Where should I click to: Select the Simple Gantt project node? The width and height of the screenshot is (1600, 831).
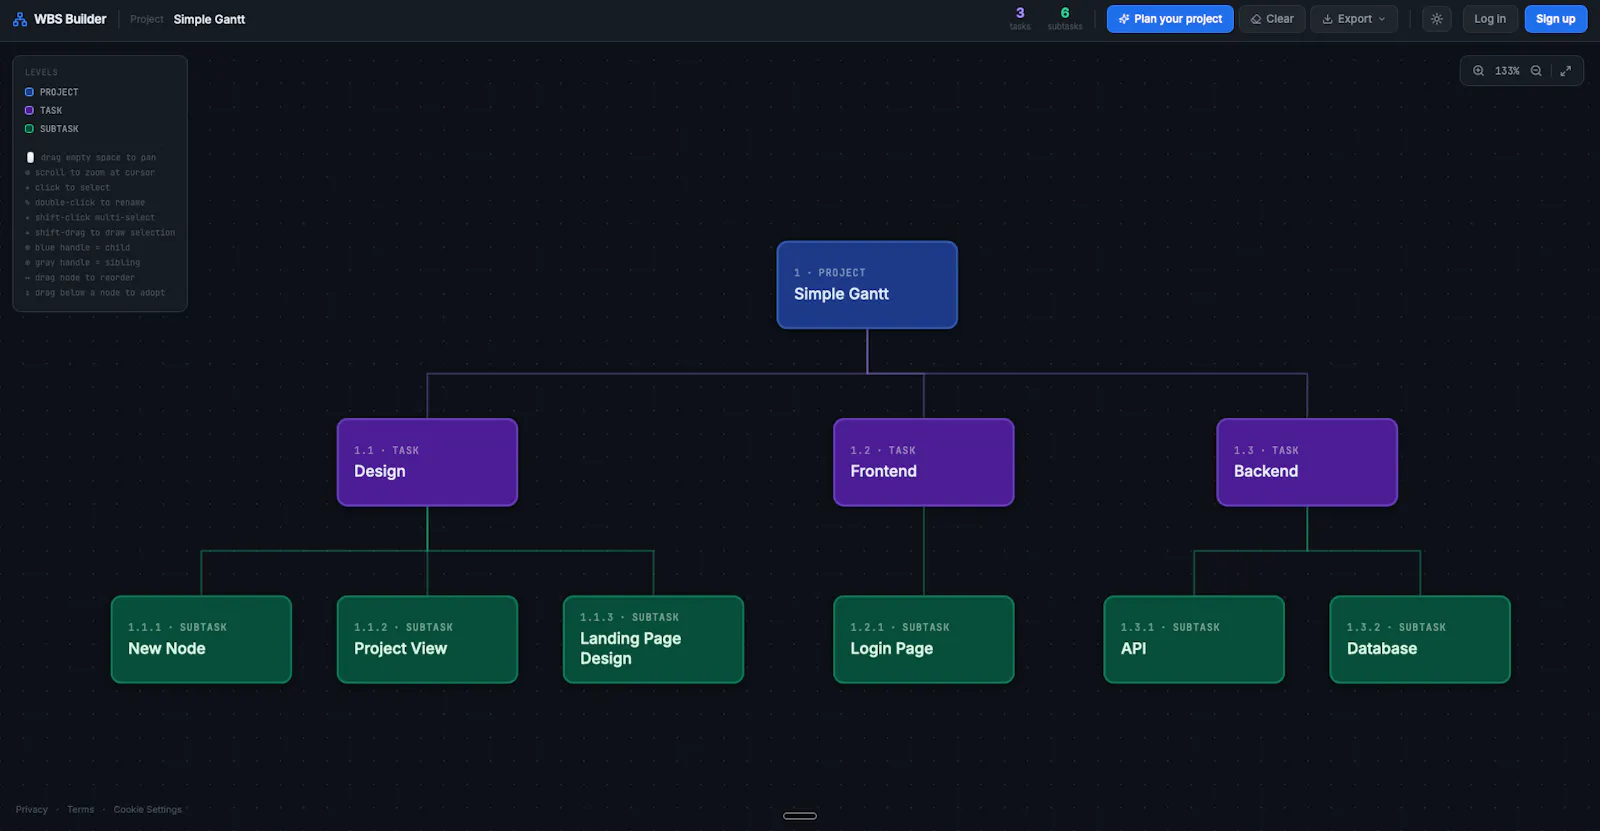(x=867, y=285)
